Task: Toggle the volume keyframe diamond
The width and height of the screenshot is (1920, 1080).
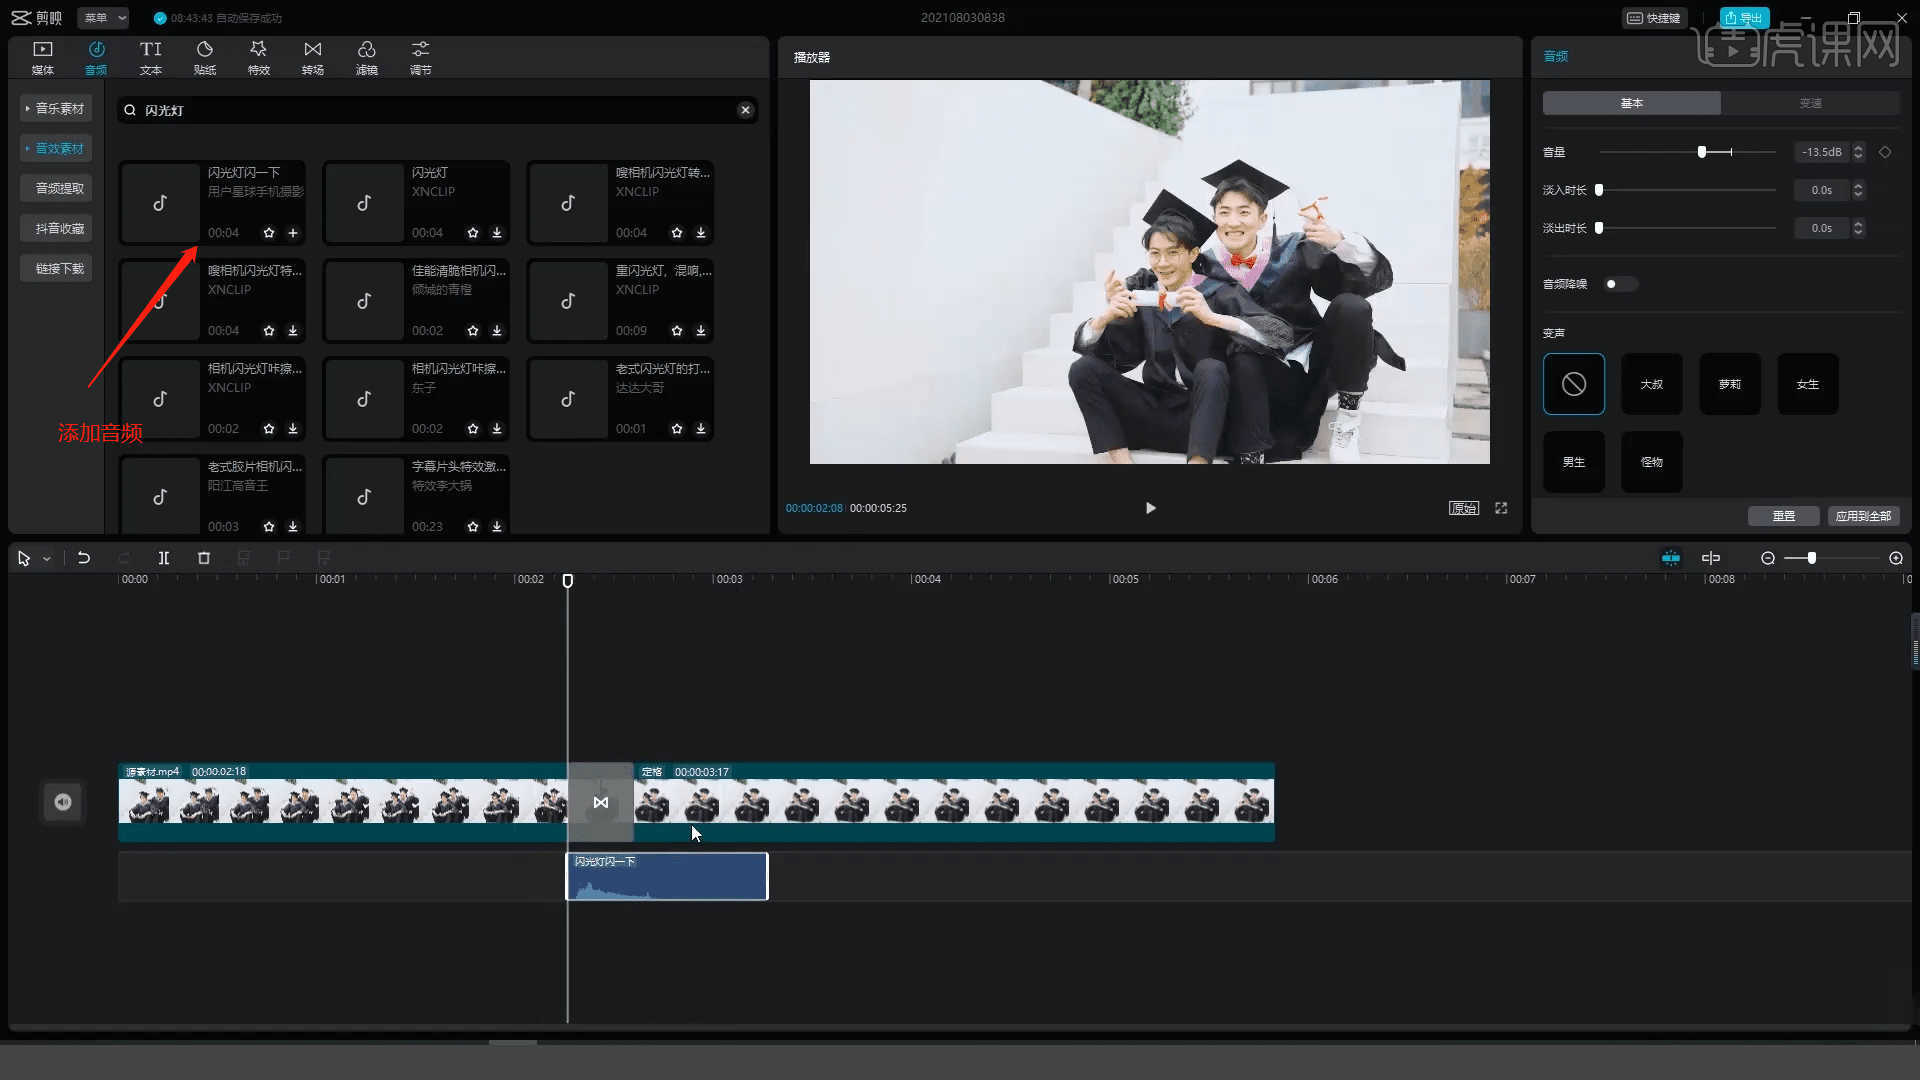Action: (x=1885, y=152)
